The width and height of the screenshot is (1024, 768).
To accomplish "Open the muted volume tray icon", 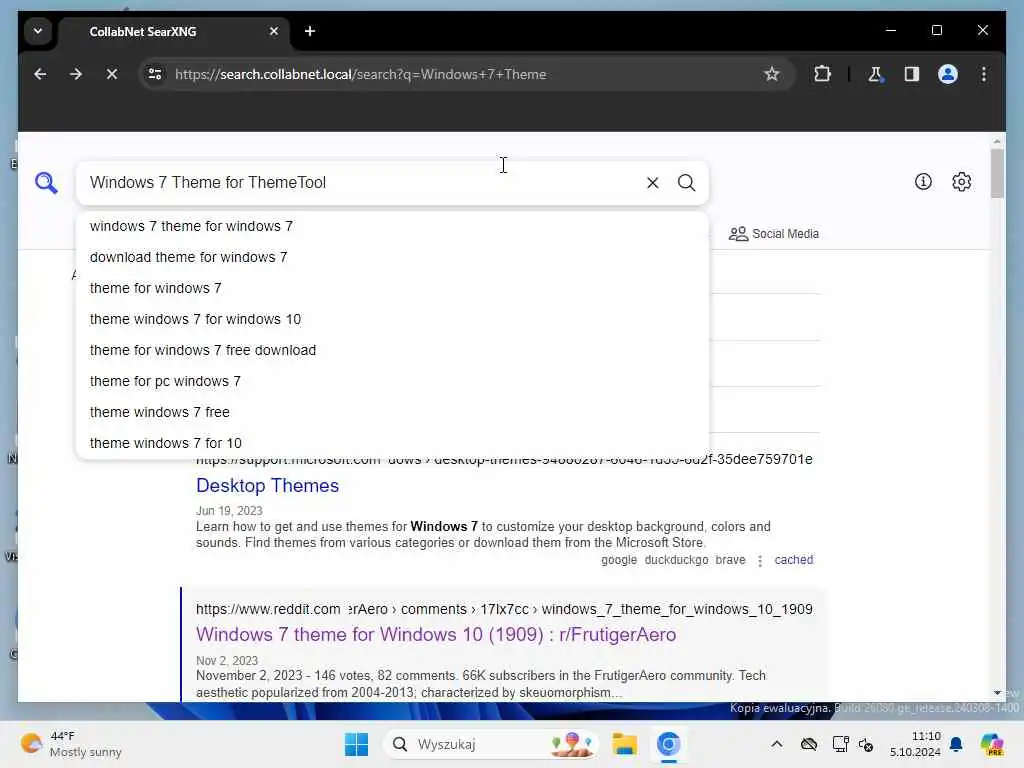I will [866, 744].
